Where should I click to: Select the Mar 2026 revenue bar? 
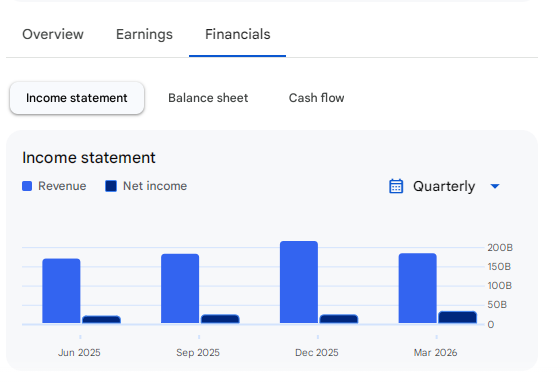click(x=418, y=288)
